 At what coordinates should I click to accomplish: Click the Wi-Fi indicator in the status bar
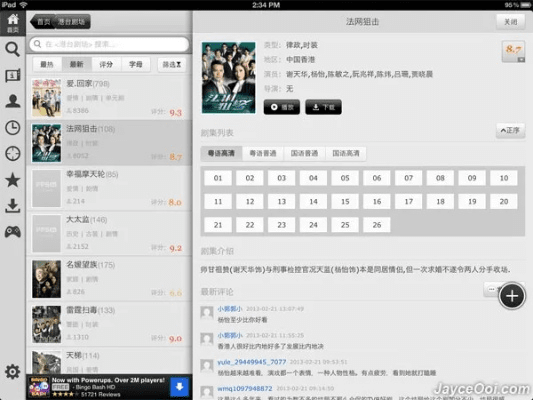[x=23, y=5]
